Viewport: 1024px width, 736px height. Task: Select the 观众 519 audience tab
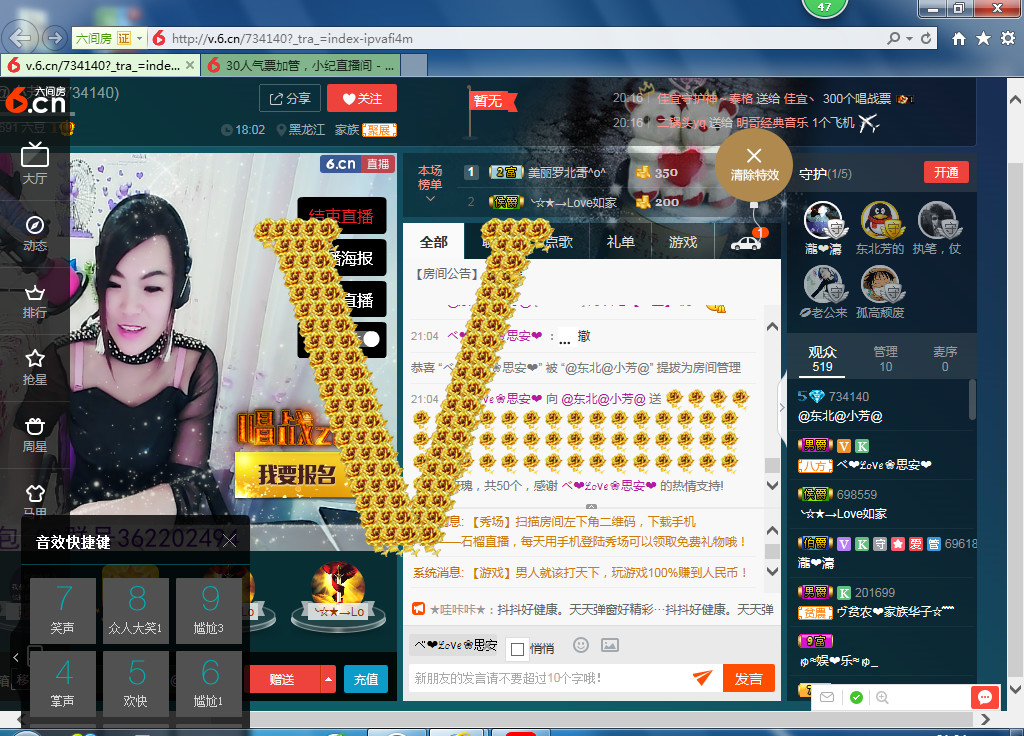(x=822, y=359)
